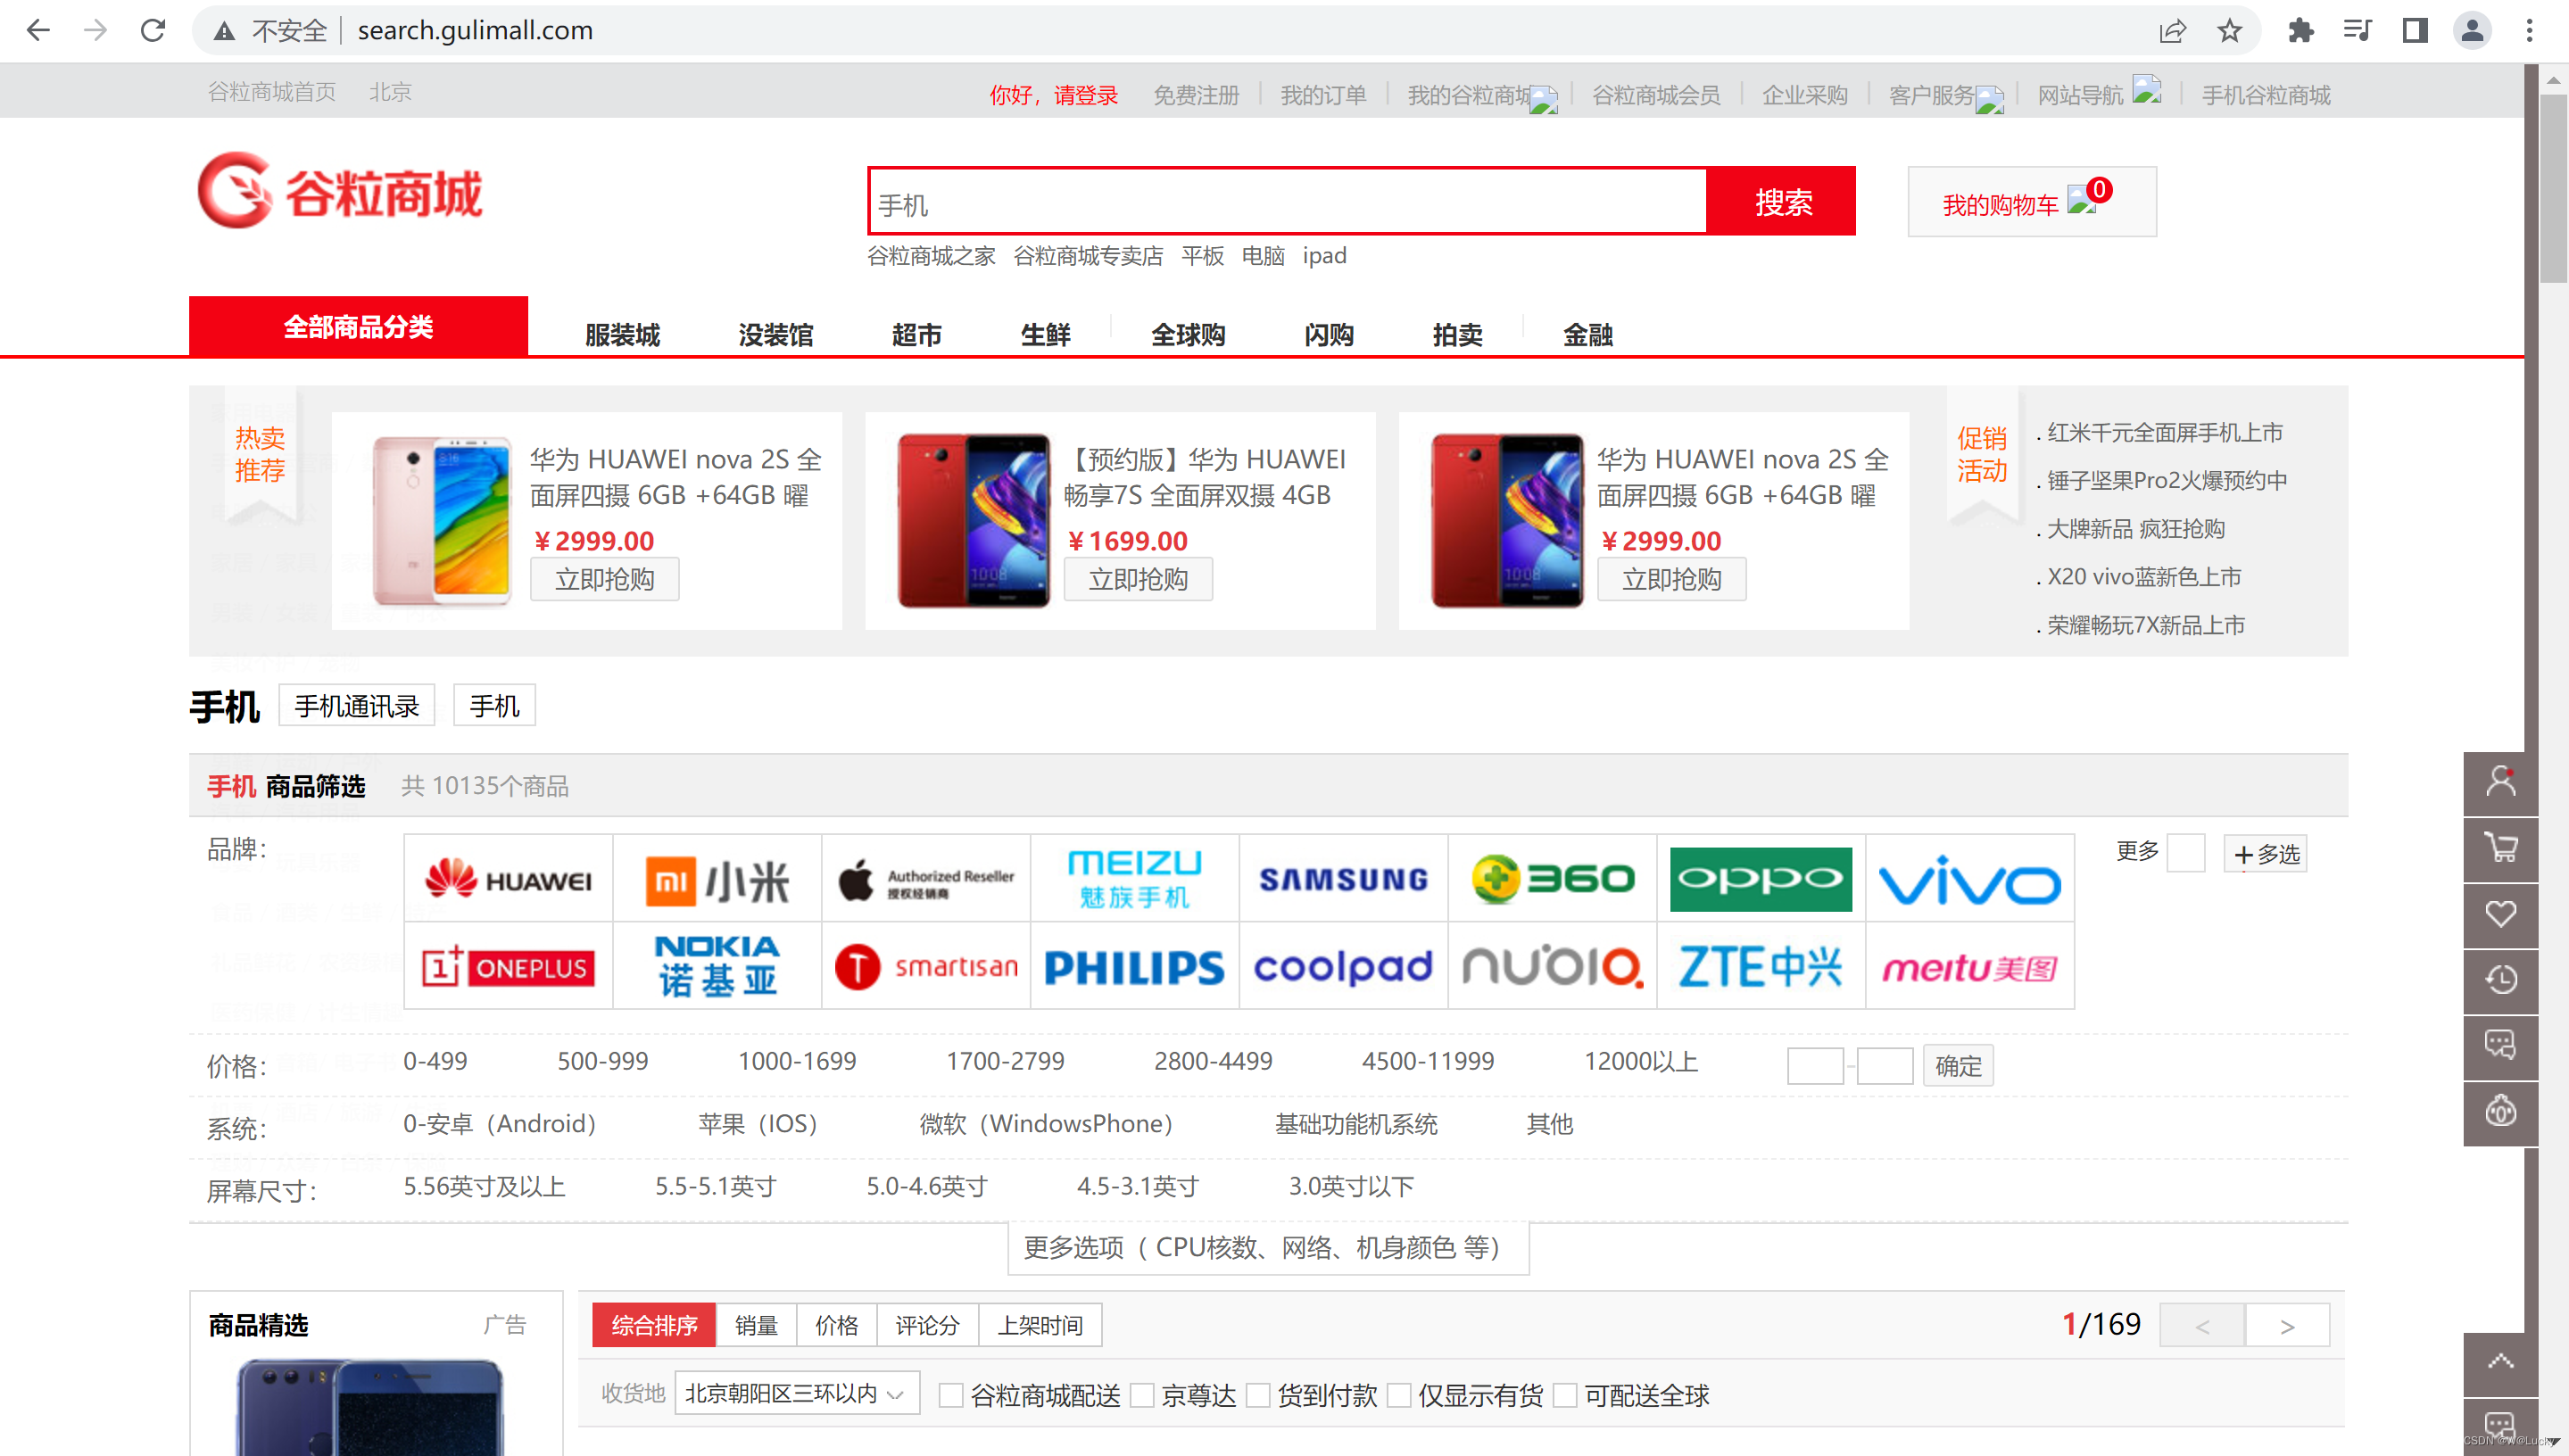Expand 更多选项 CPU核数 filter options
2569x1456 pixels.
click(1267, 1248)
